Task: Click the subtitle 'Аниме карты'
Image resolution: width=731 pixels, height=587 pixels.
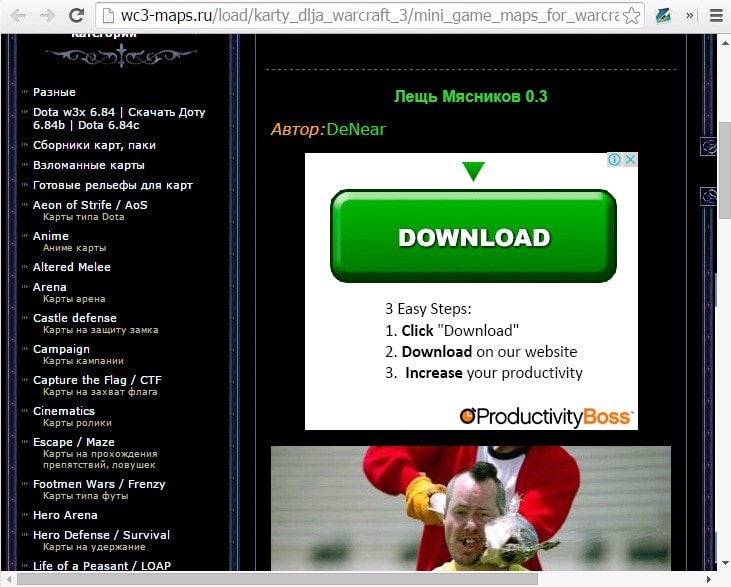Action: (x=75, y=248)
